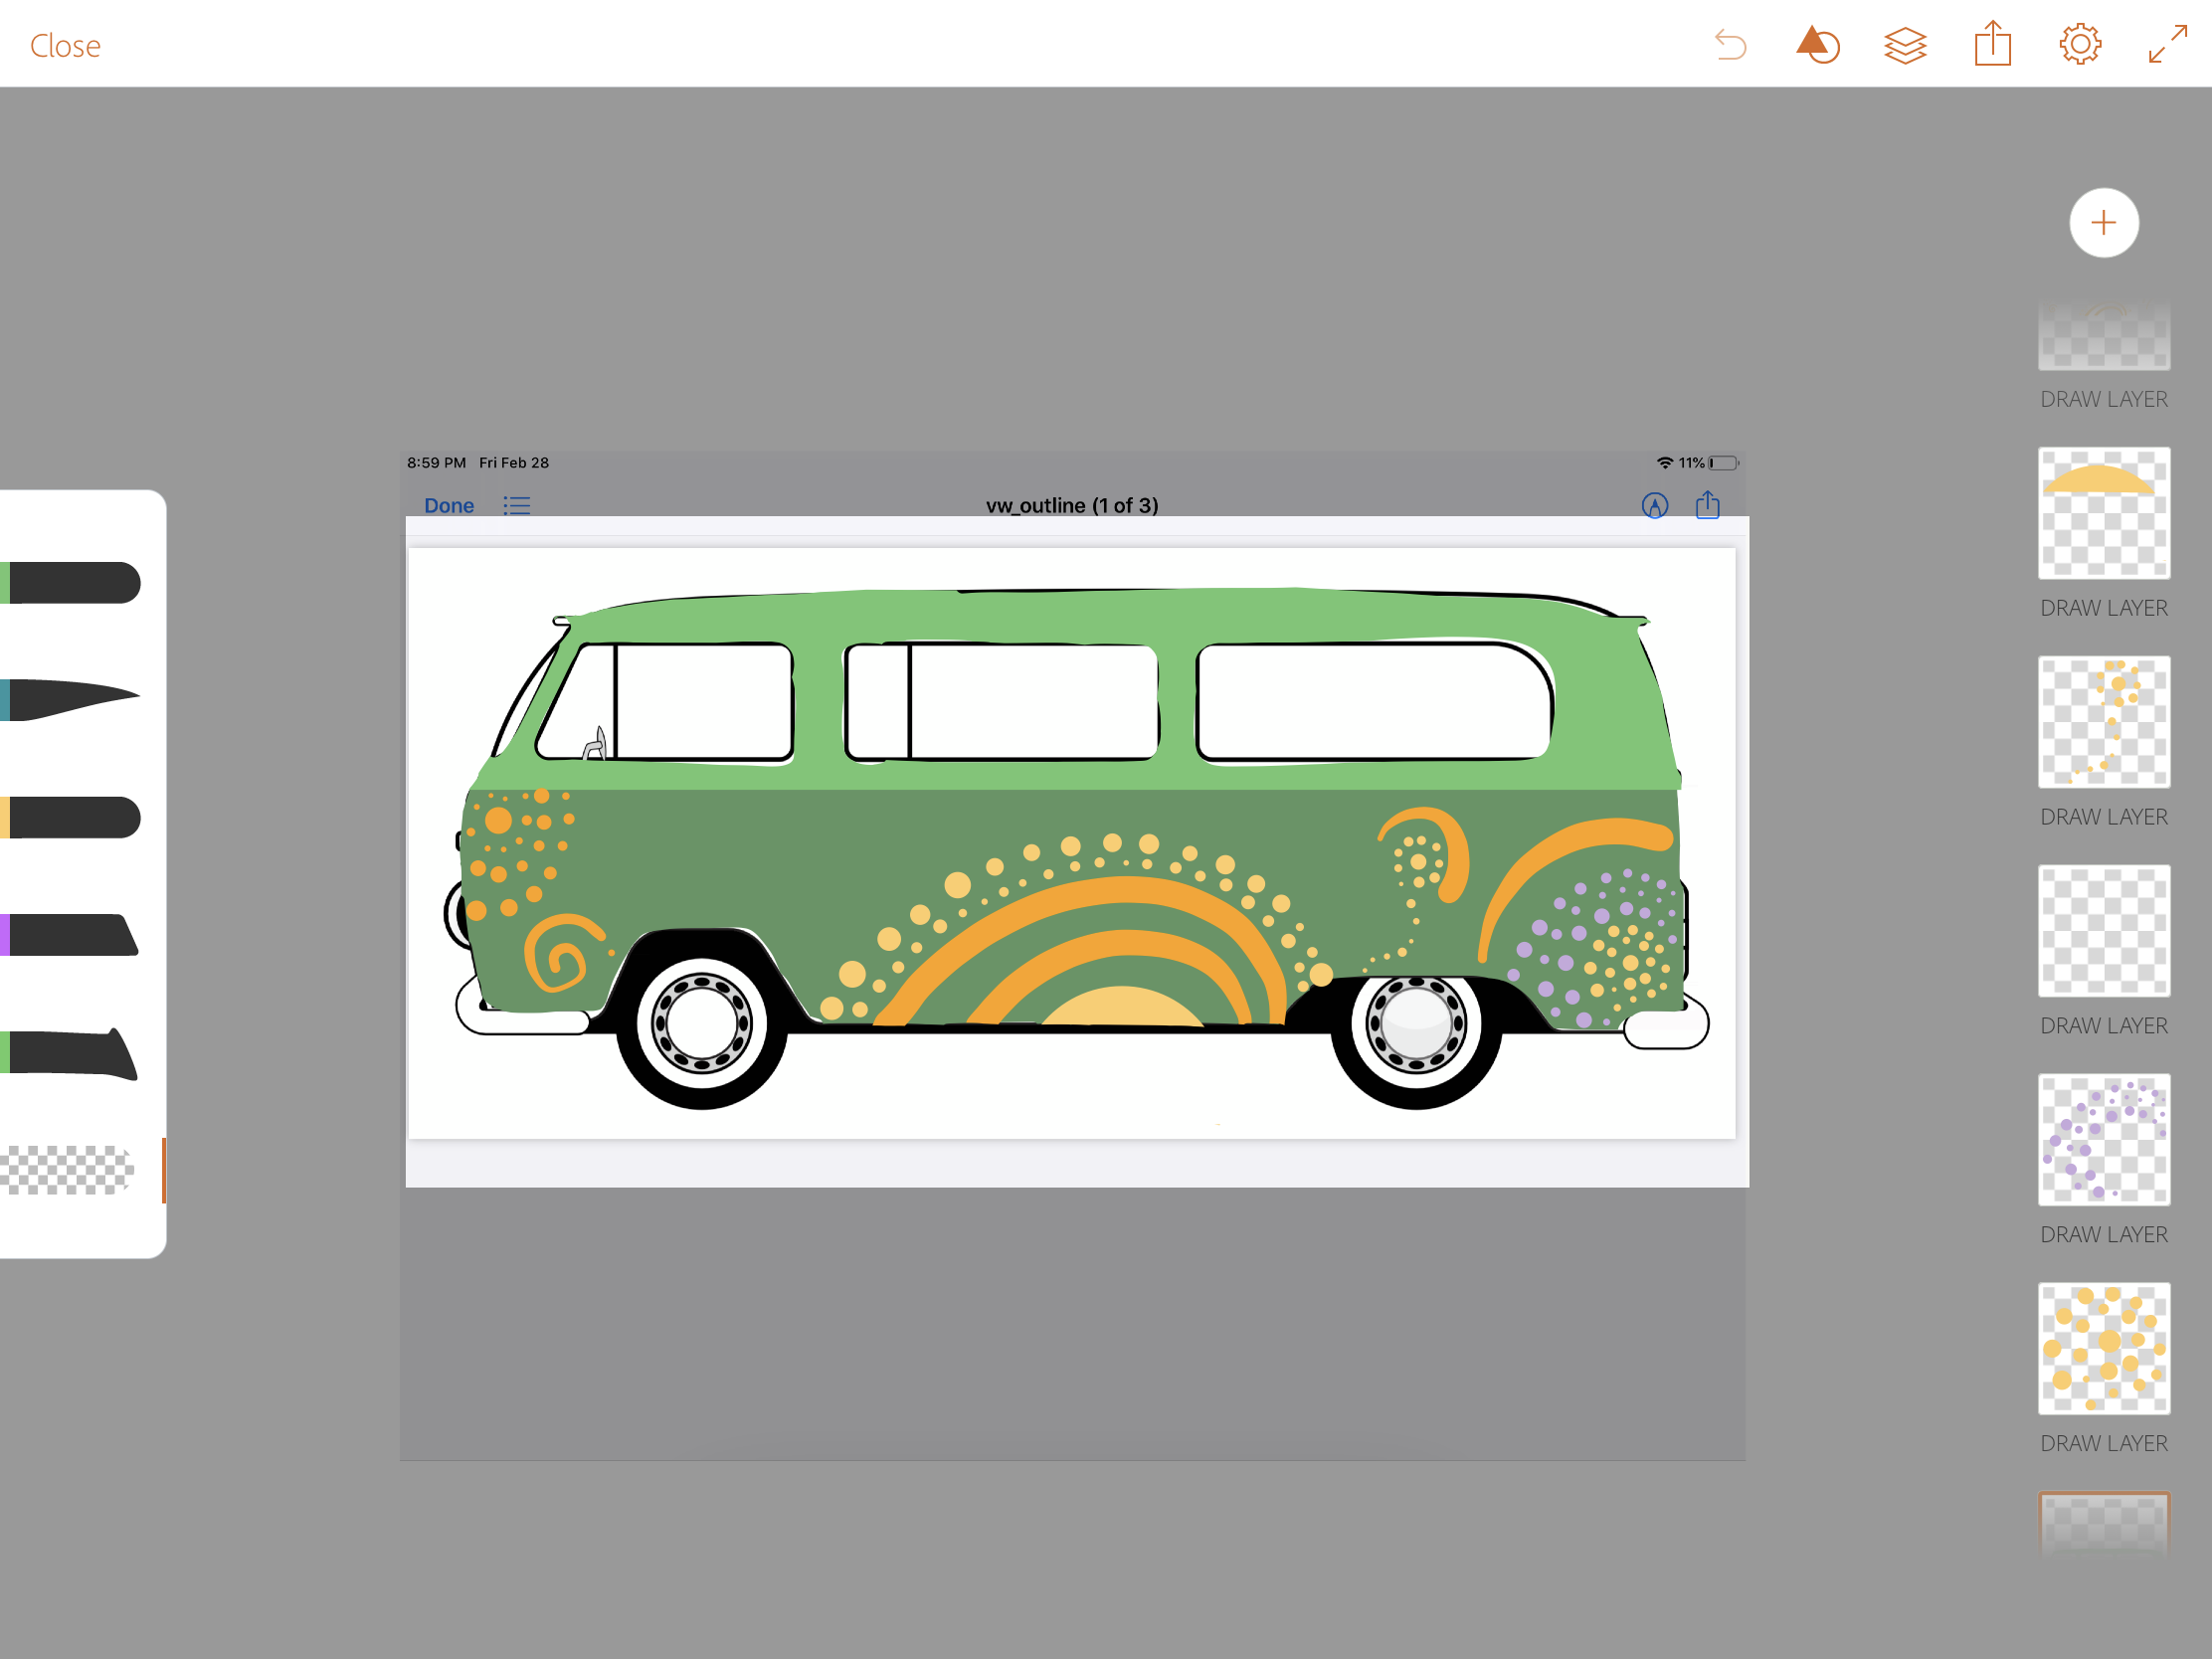Tap the blue share icon in image header
The image size is (2212, 1659).
1707,504
